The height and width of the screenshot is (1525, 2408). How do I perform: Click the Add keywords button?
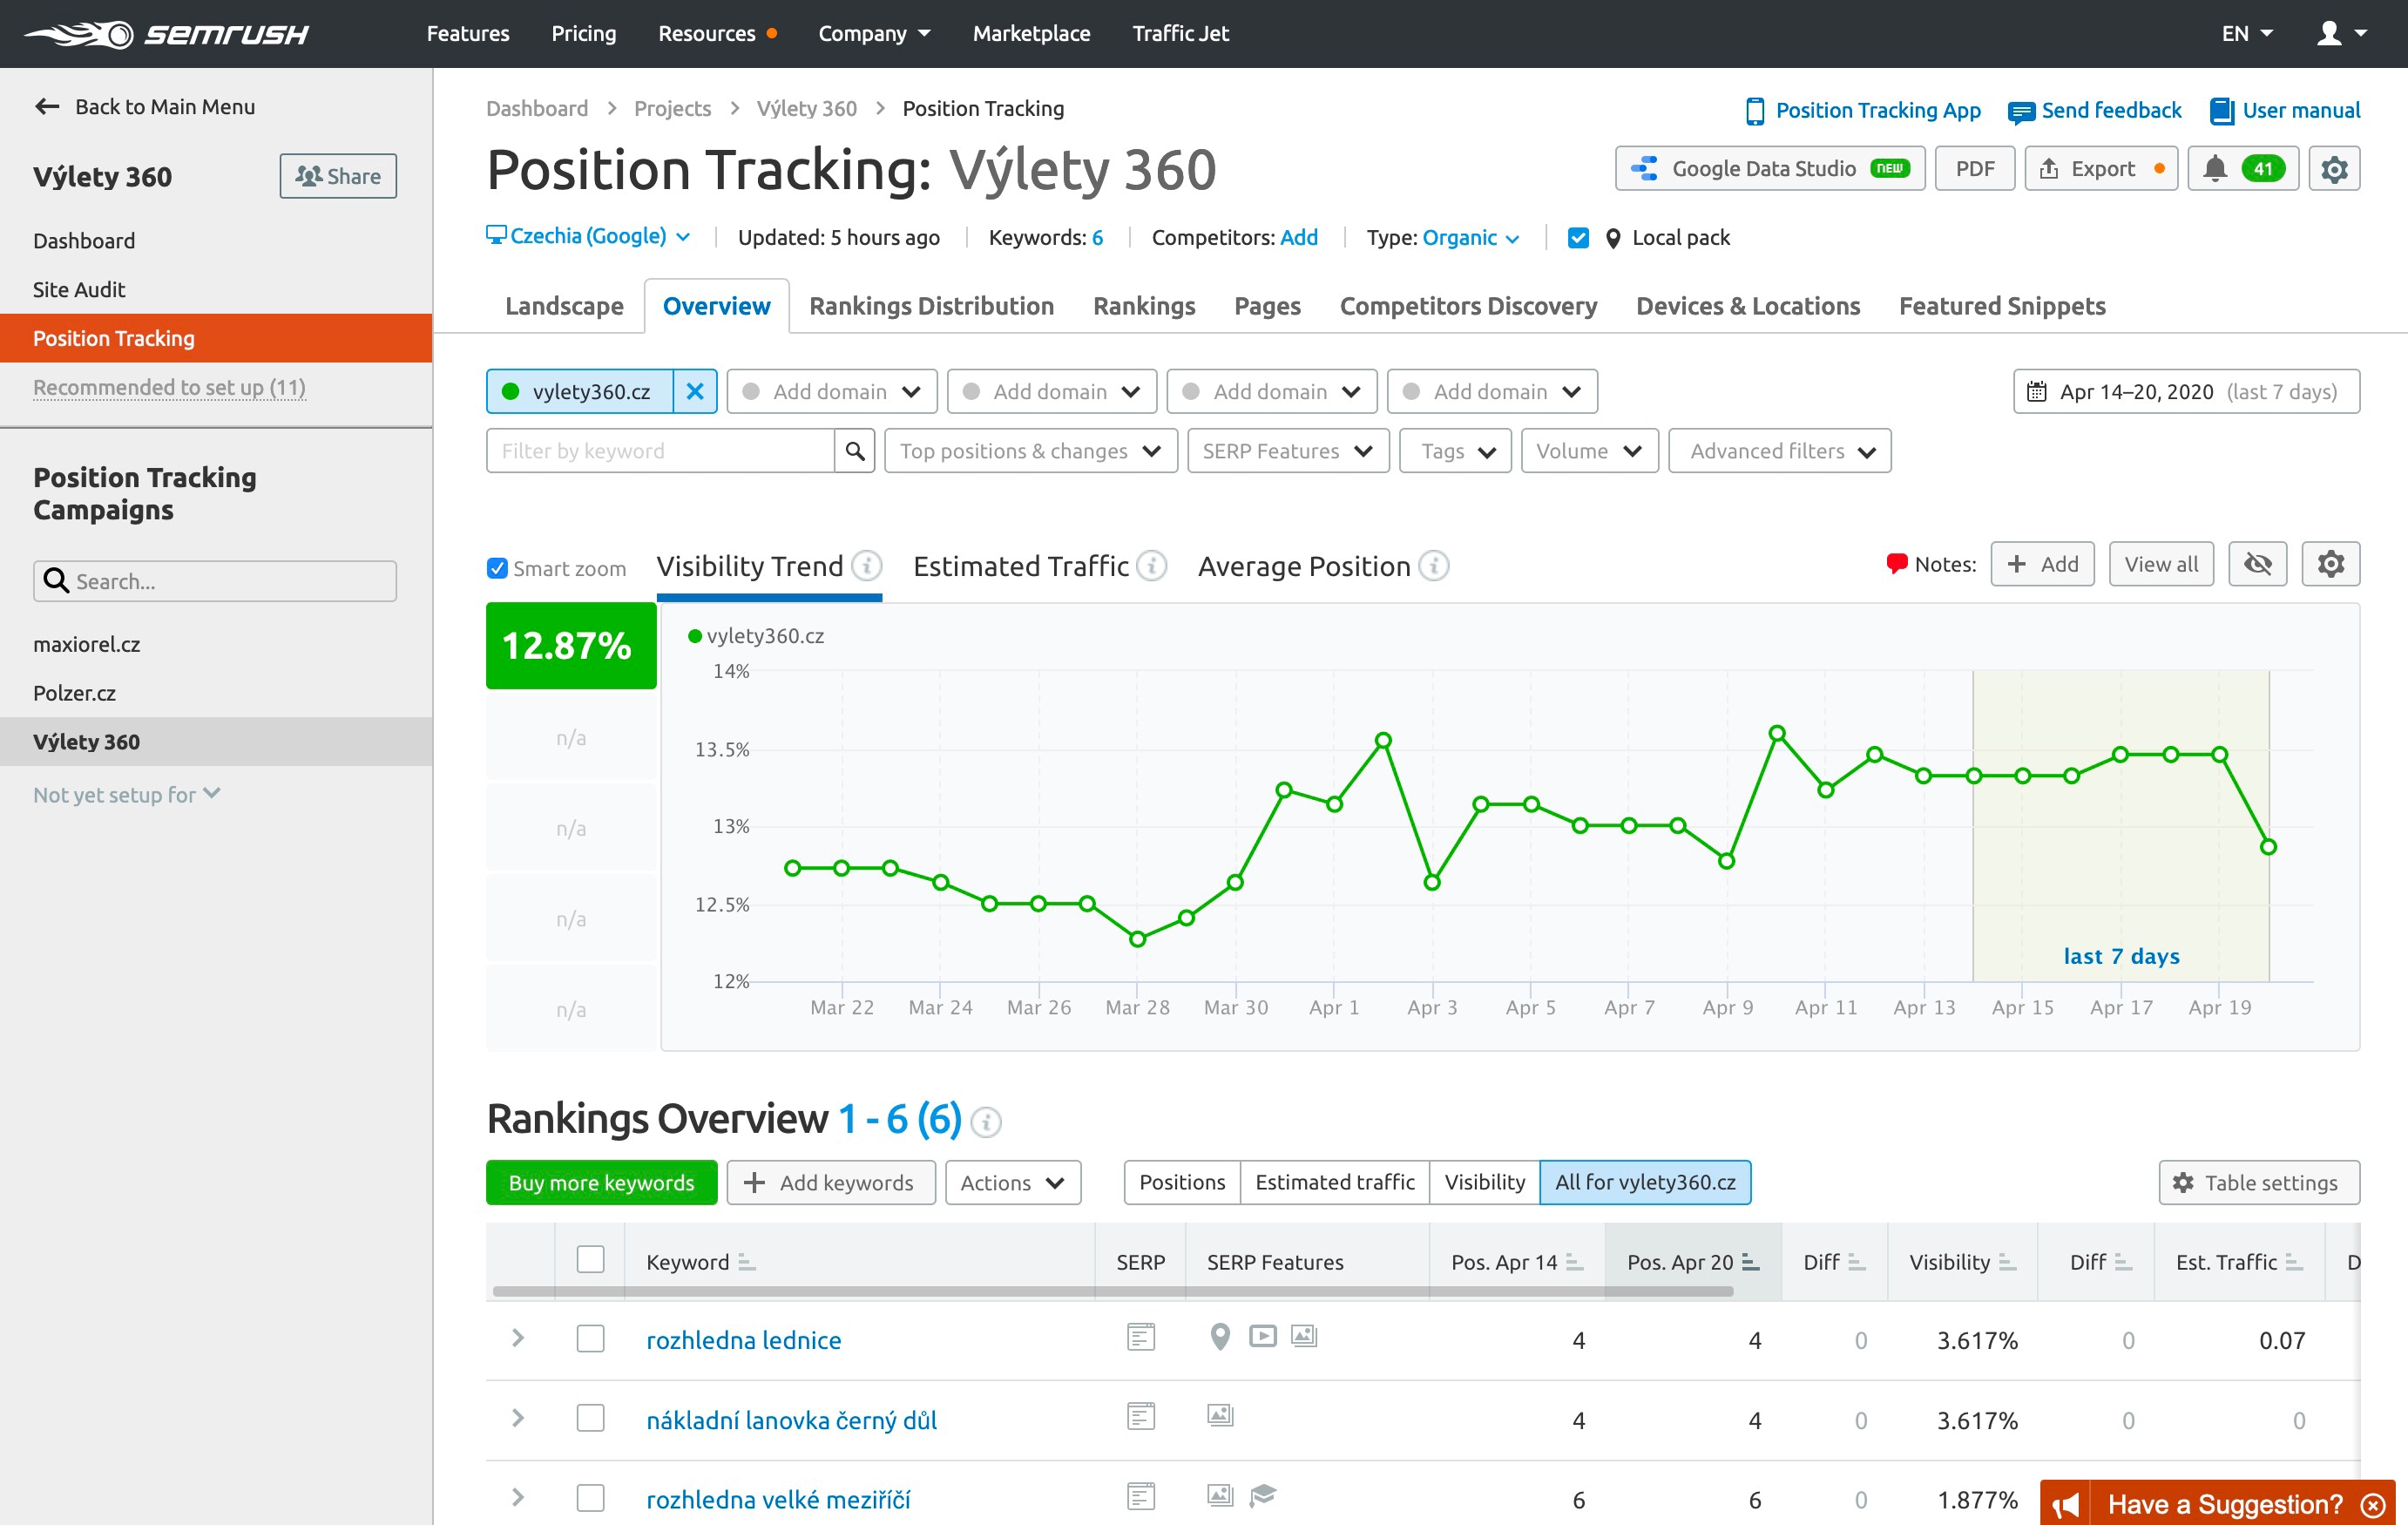coord(830,1181)
